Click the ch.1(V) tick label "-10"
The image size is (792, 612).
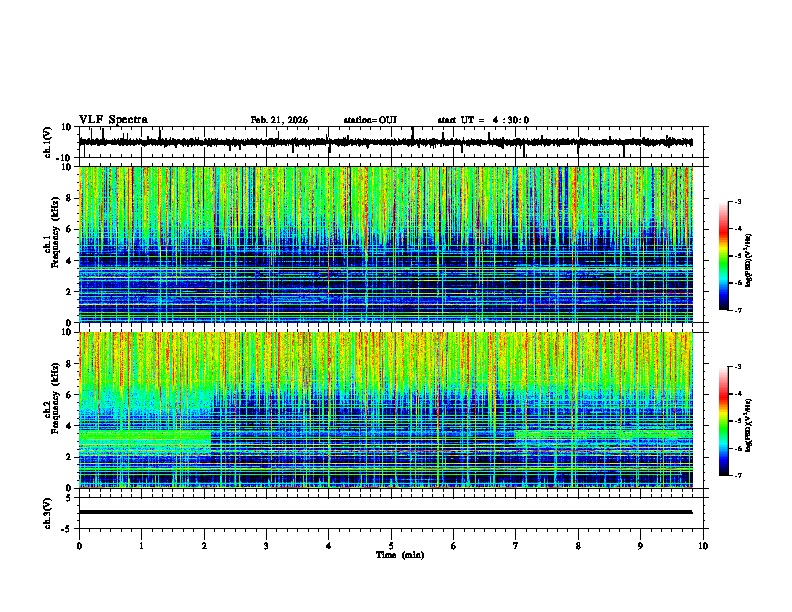[65, 158]
